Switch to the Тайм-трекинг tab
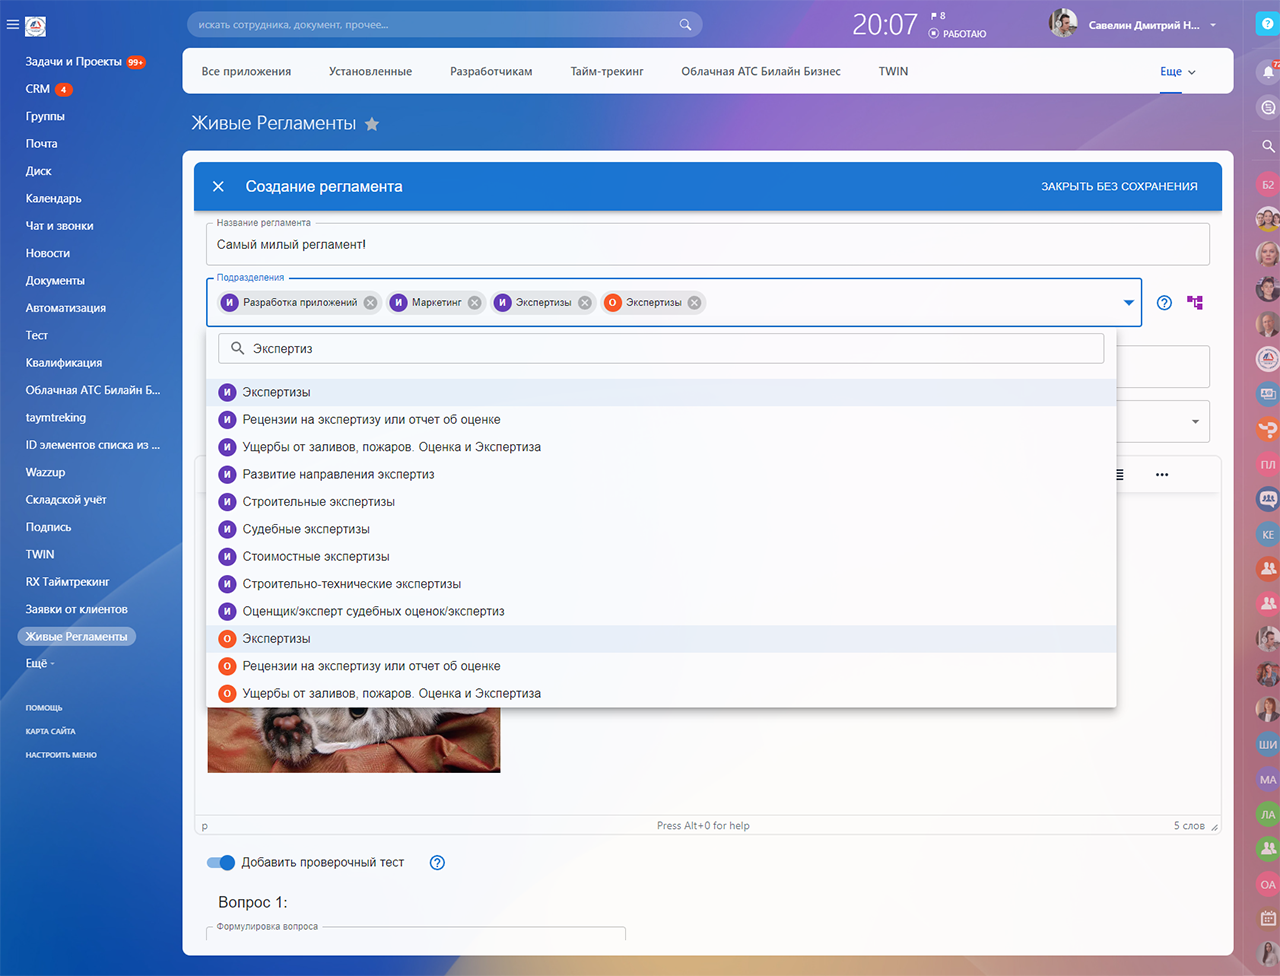The height and width of the screenshot is (976, 1280). 606,72
